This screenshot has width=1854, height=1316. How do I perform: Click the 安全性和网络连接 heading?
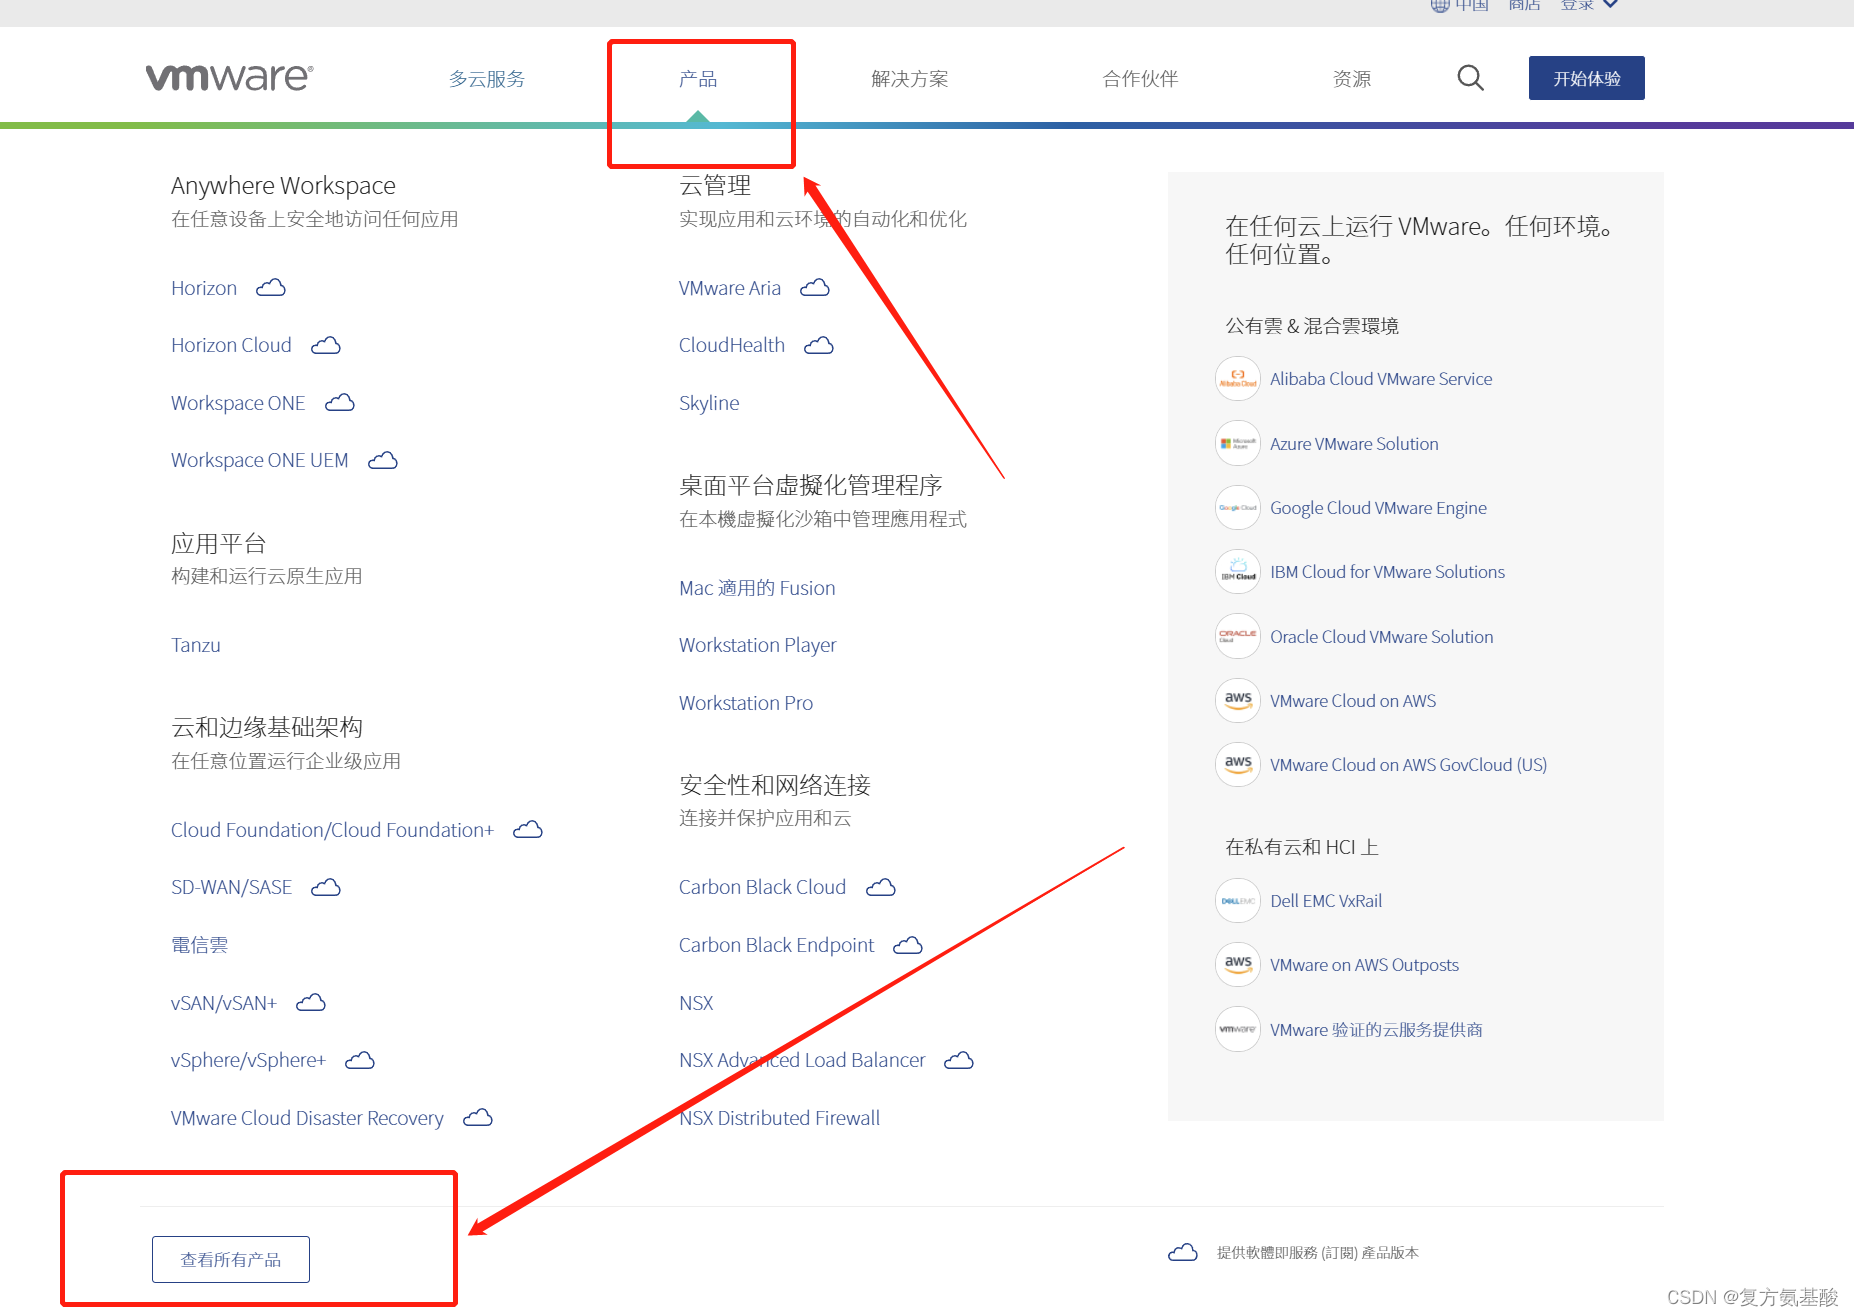click(775, 785)
